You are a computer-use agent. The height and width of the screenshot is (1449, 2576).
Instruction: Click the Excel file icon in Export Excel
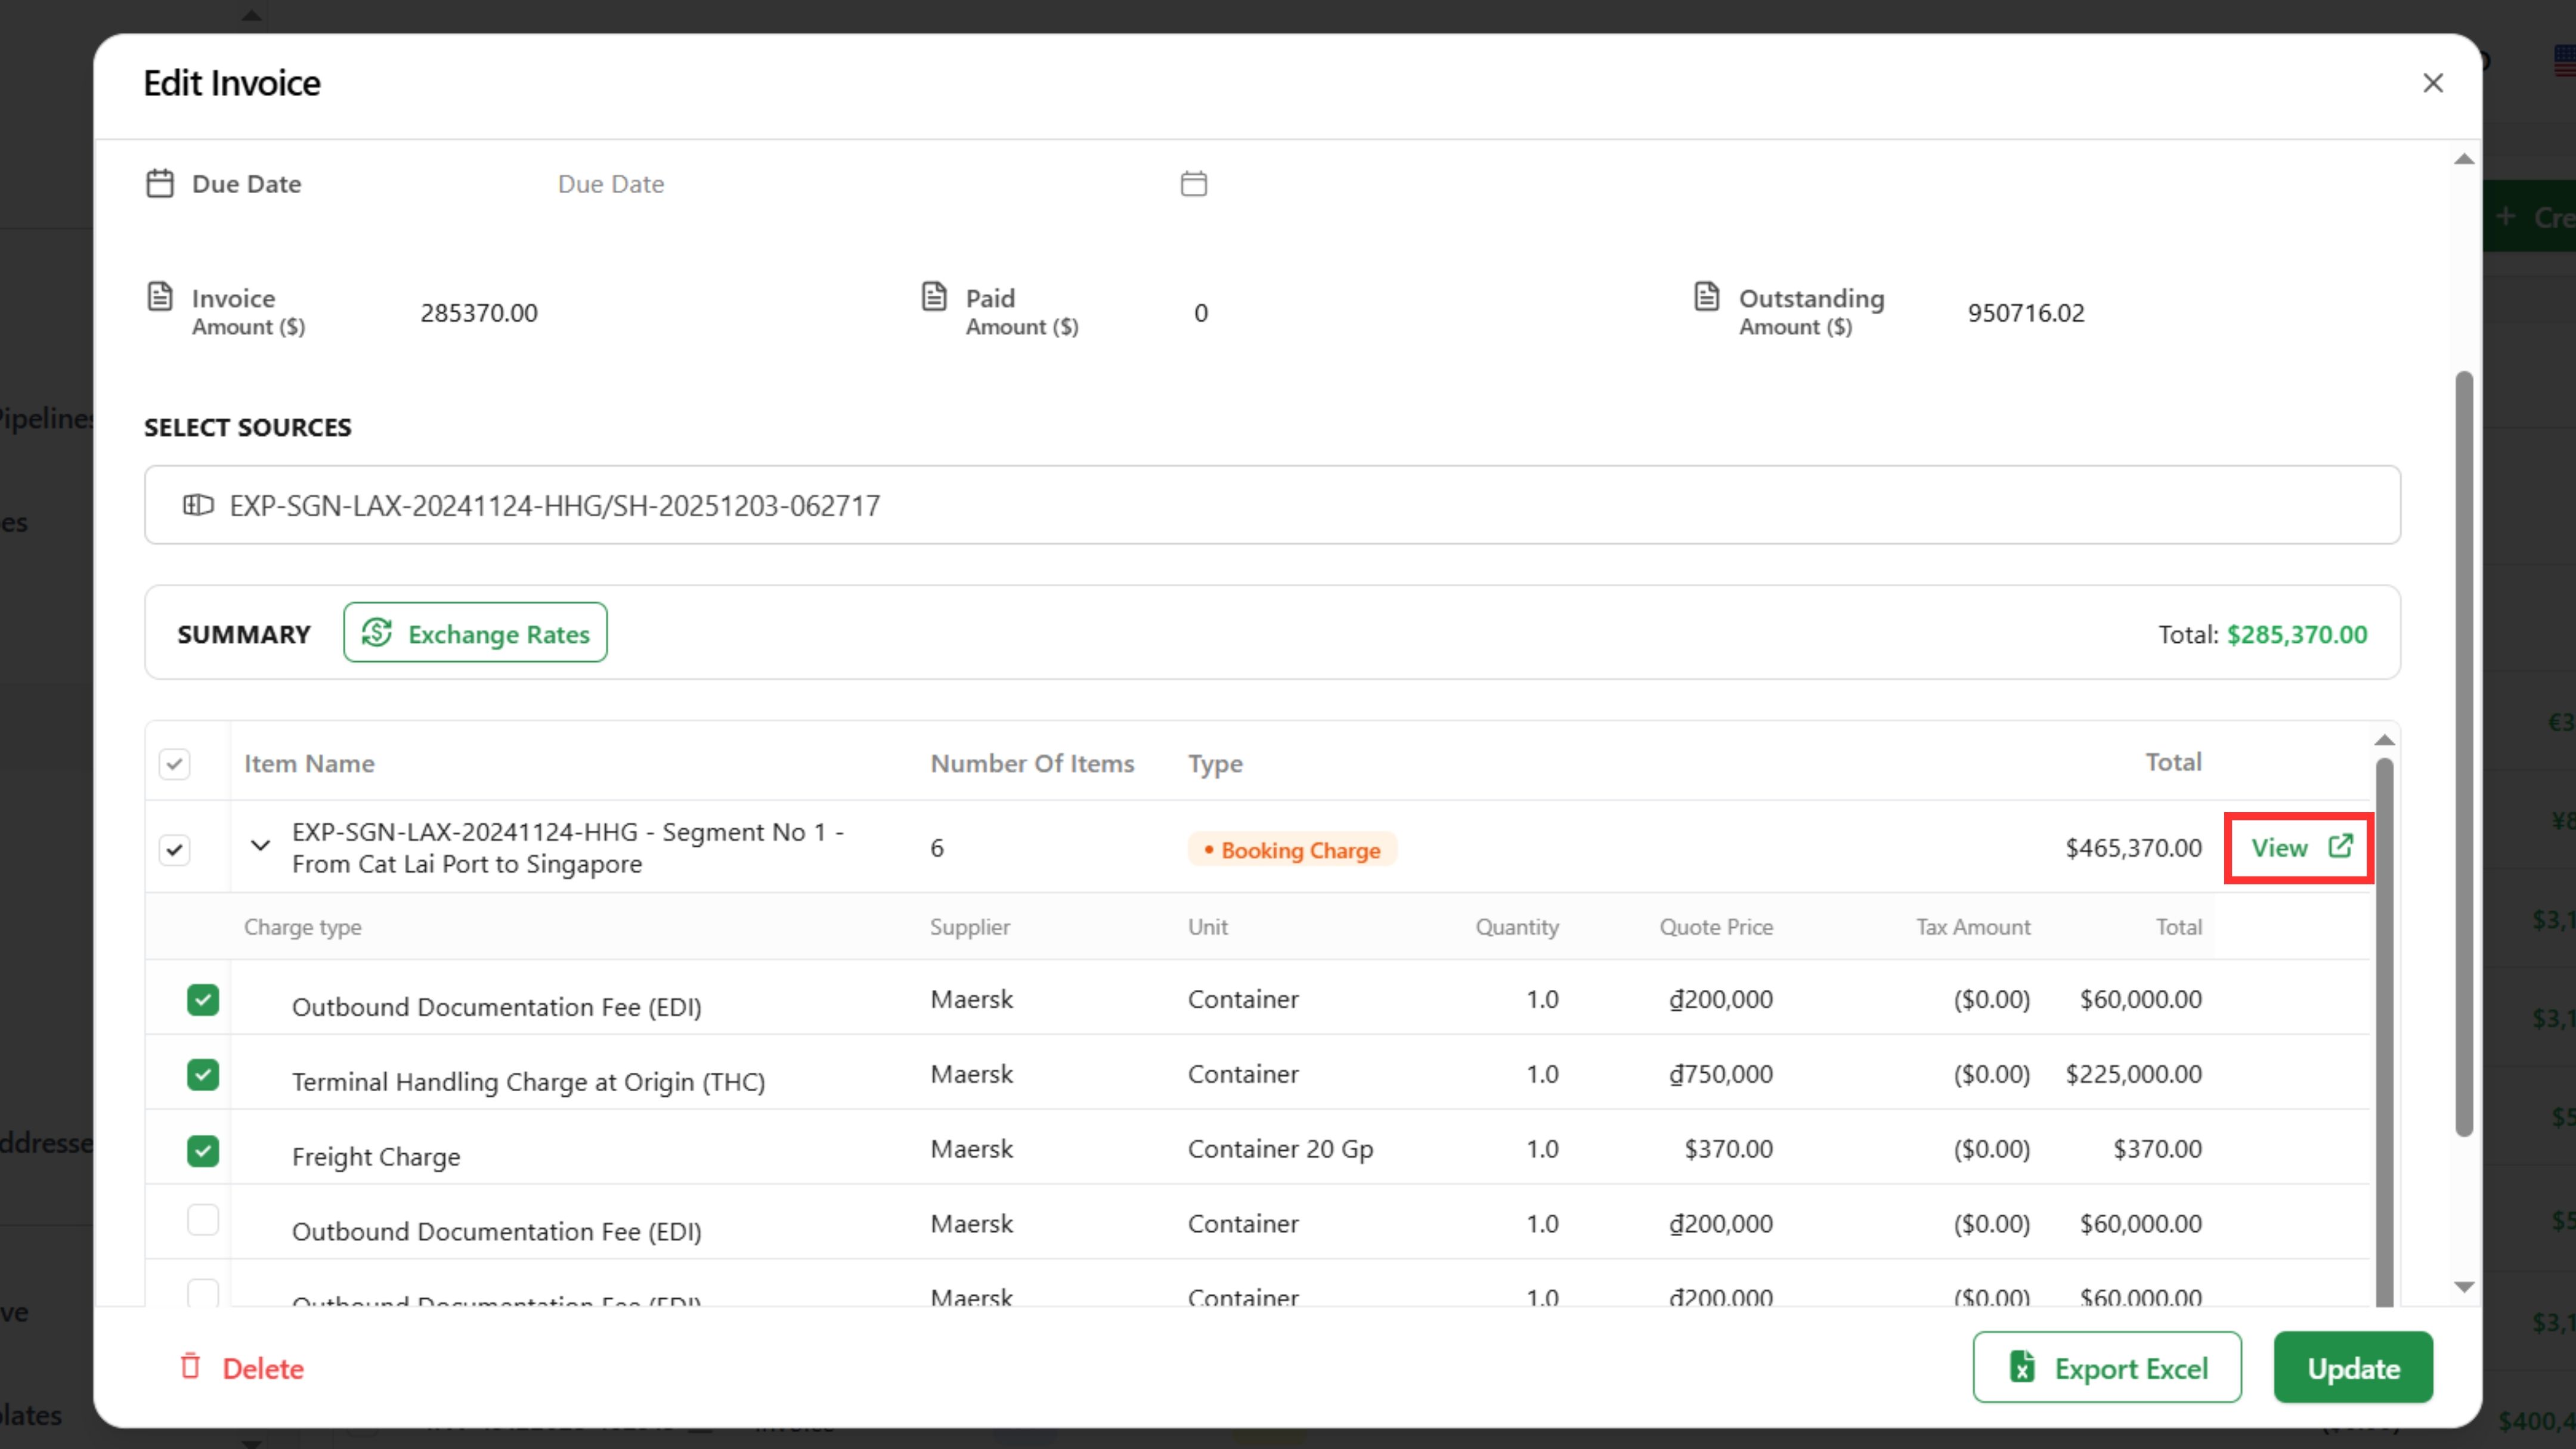(x=2022, y=1366)
